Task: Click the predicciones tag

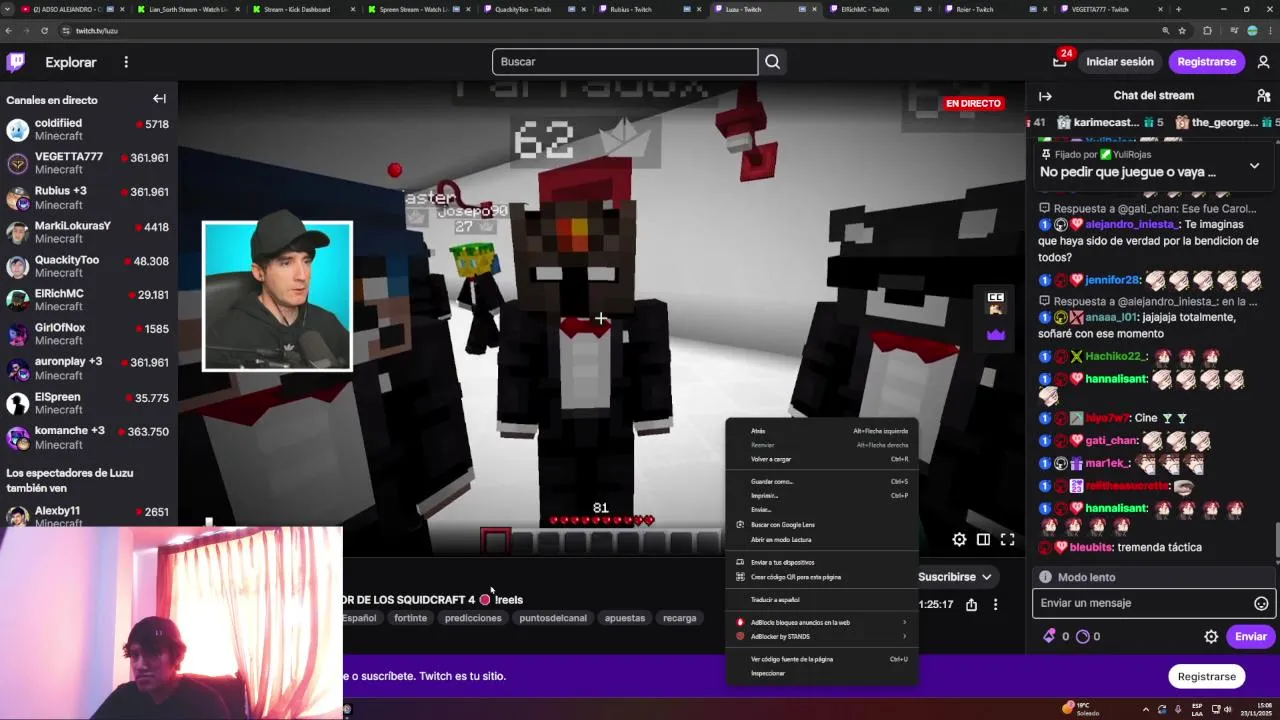Action: (473, 618)
